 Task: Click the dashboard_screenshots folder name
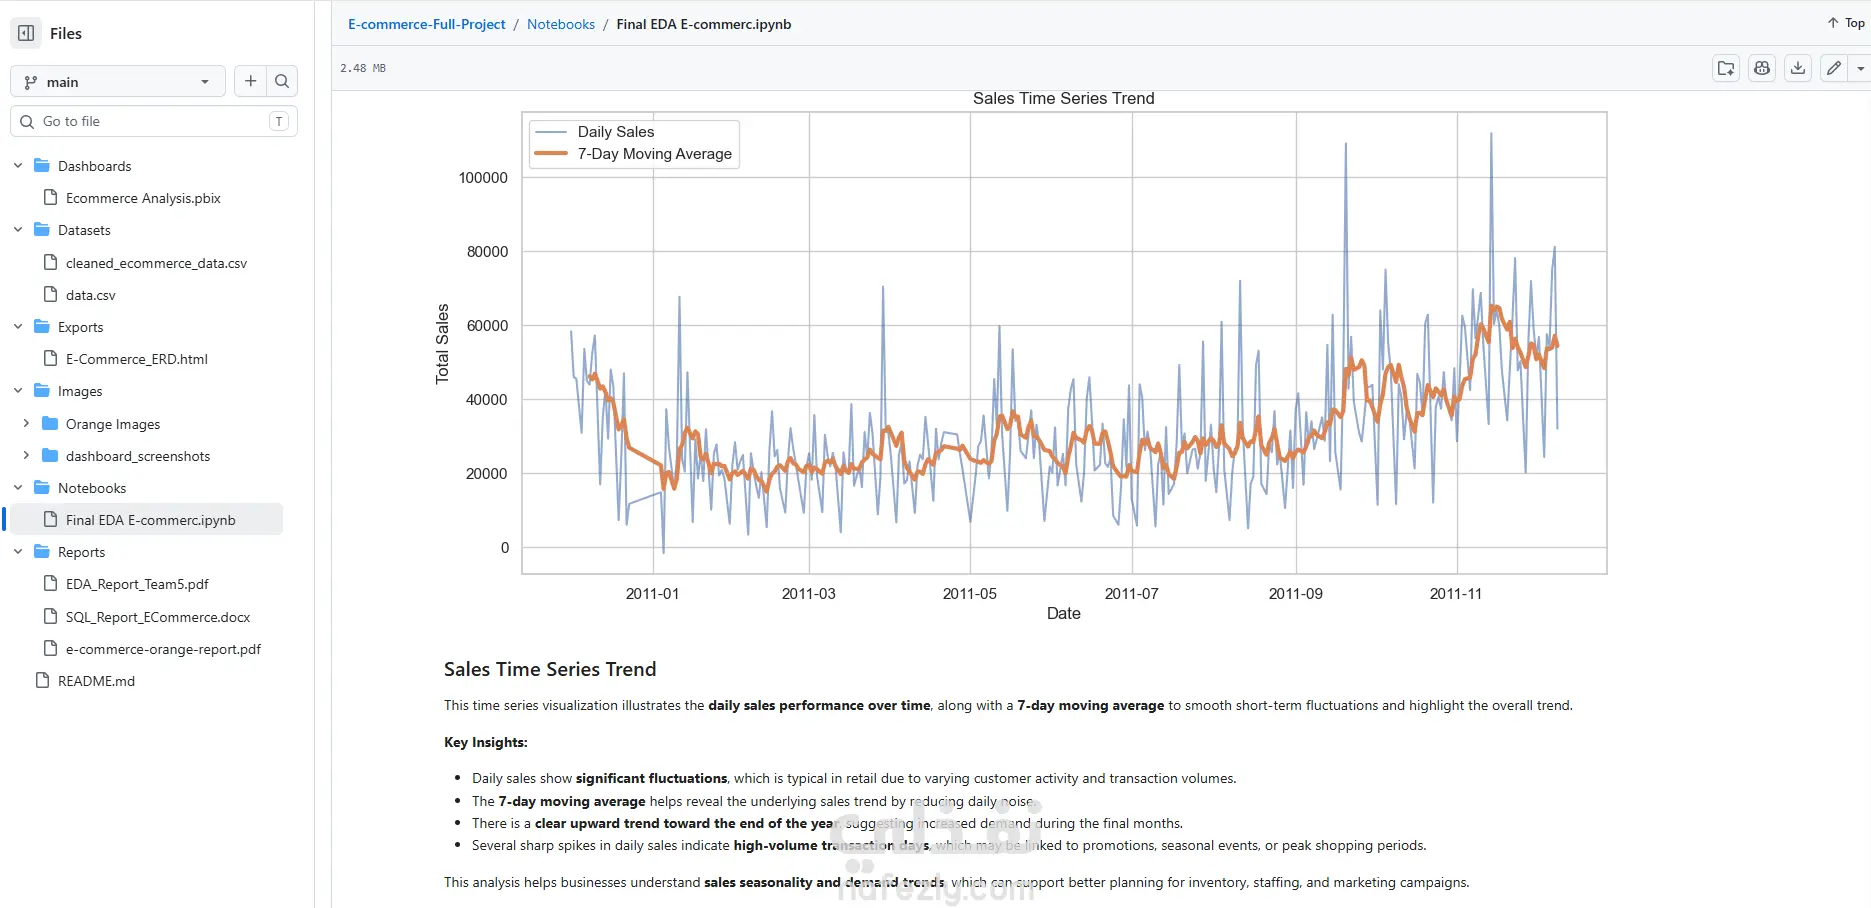pyautogui.click(x=138, y=456)
